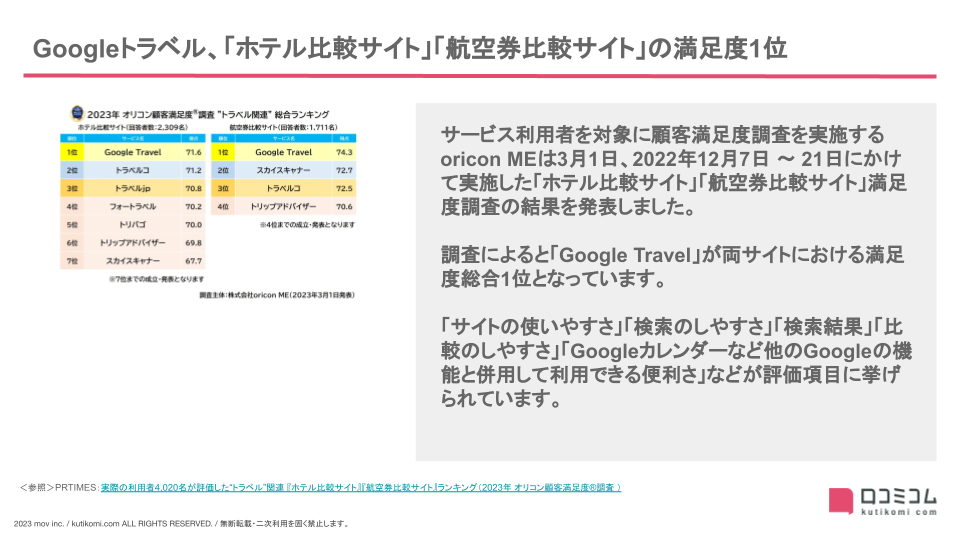960x540 pixels.
Task: Click paragraph starting '調査によると「Google Travel」'
Action: click(672, 266)
